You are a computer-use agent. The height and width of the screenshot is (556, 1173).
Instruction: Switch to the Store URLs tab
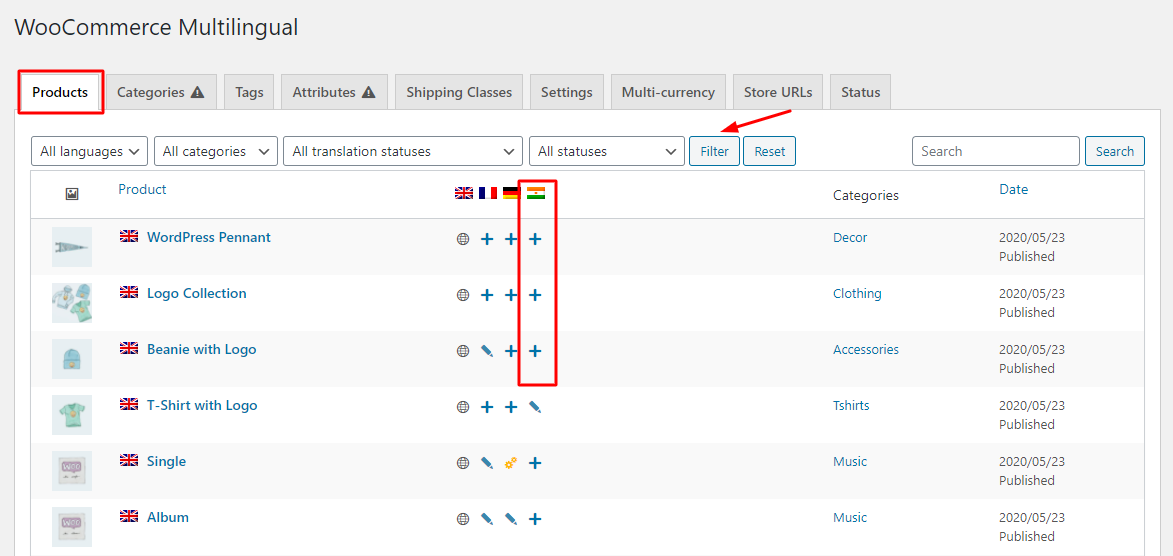[778, 92]
